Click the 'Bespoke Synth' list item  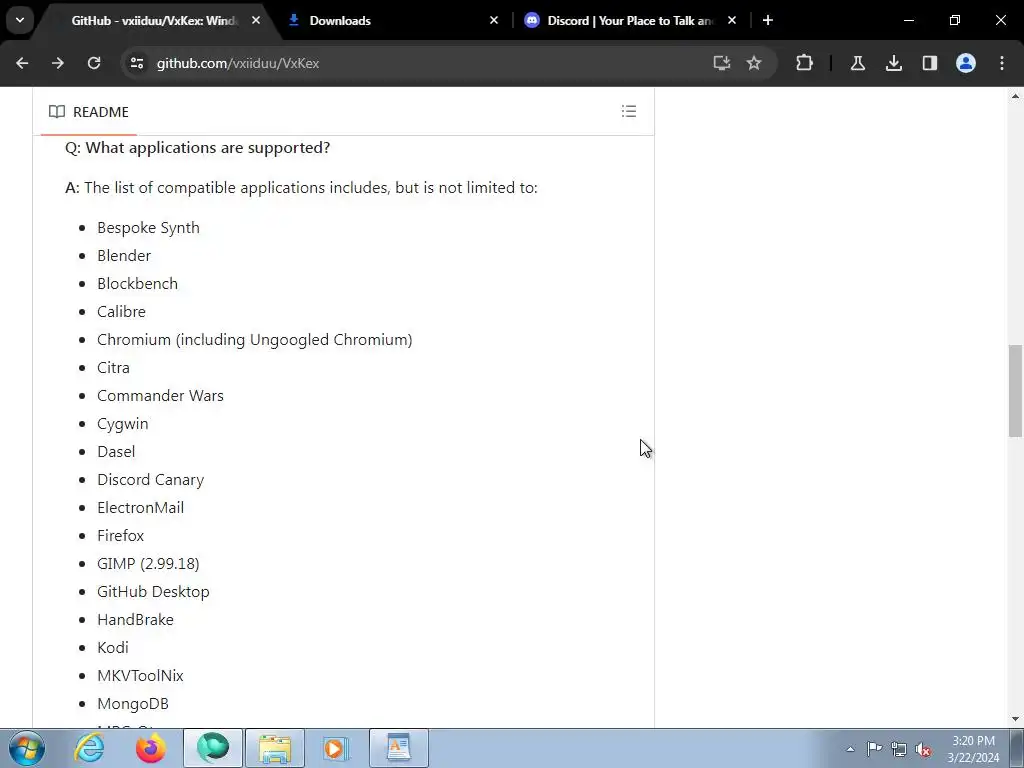point(148,227)
